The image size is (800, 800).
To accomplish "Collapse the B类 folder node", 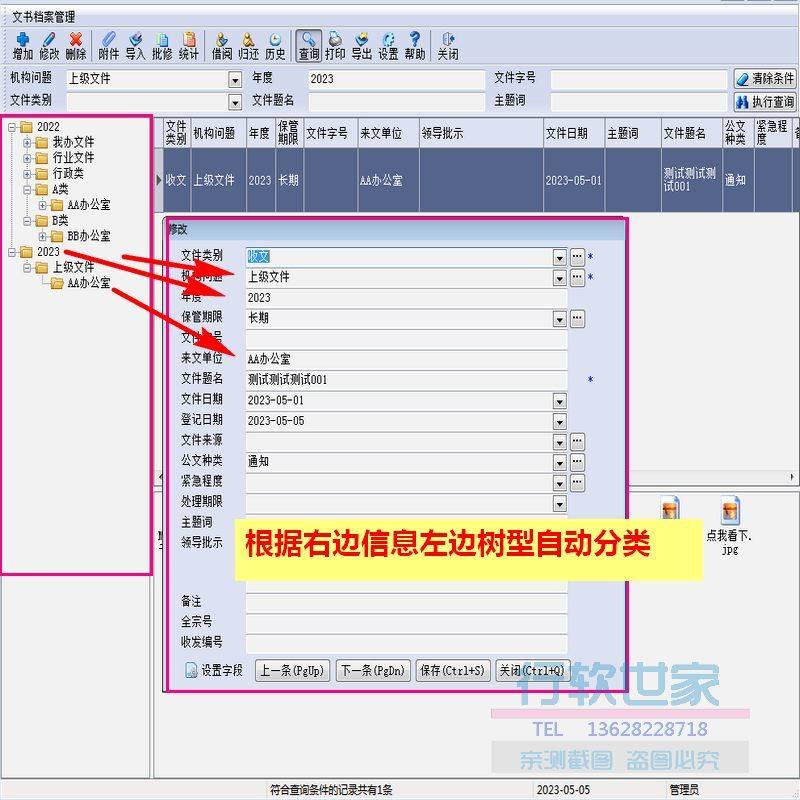I will [28, 221].
